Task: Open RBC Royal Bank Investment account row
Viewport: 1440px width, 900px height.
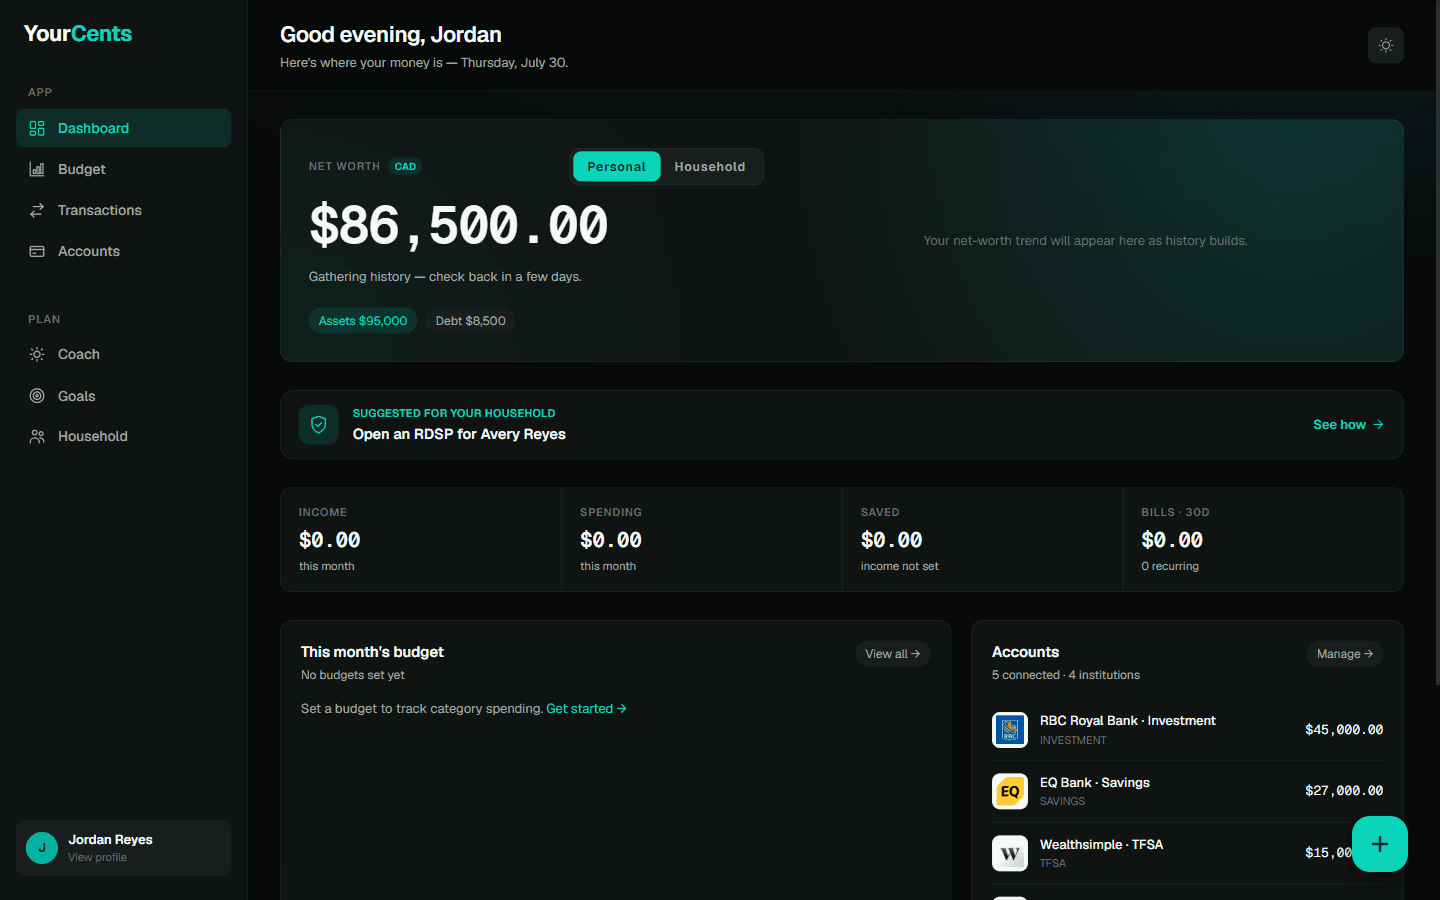Action: [1187, 730]
